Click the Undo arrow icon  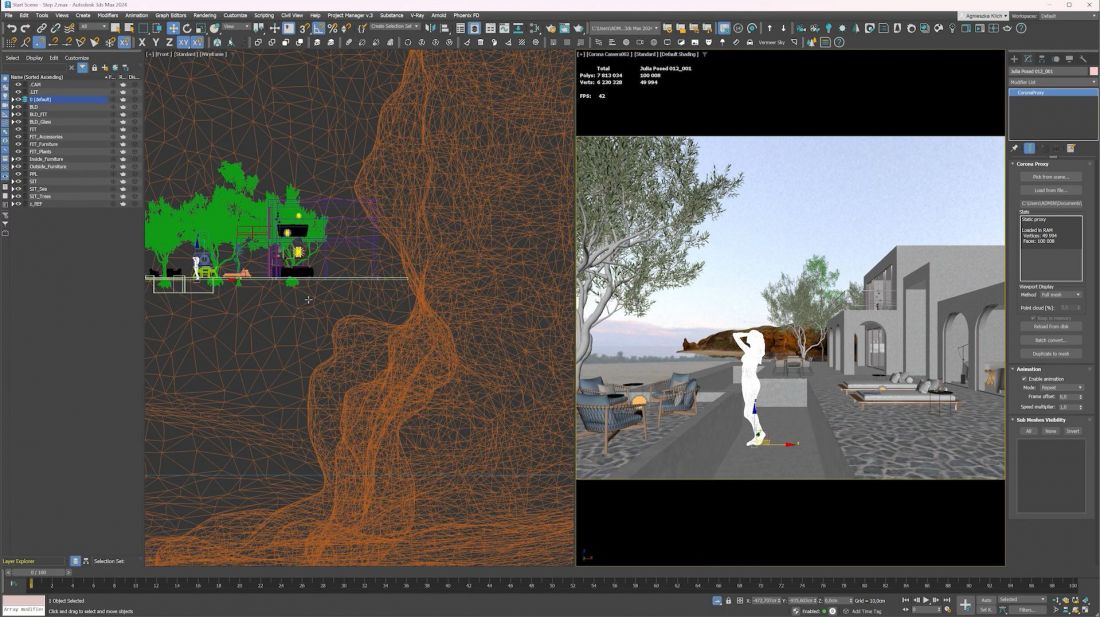[11, 28]
